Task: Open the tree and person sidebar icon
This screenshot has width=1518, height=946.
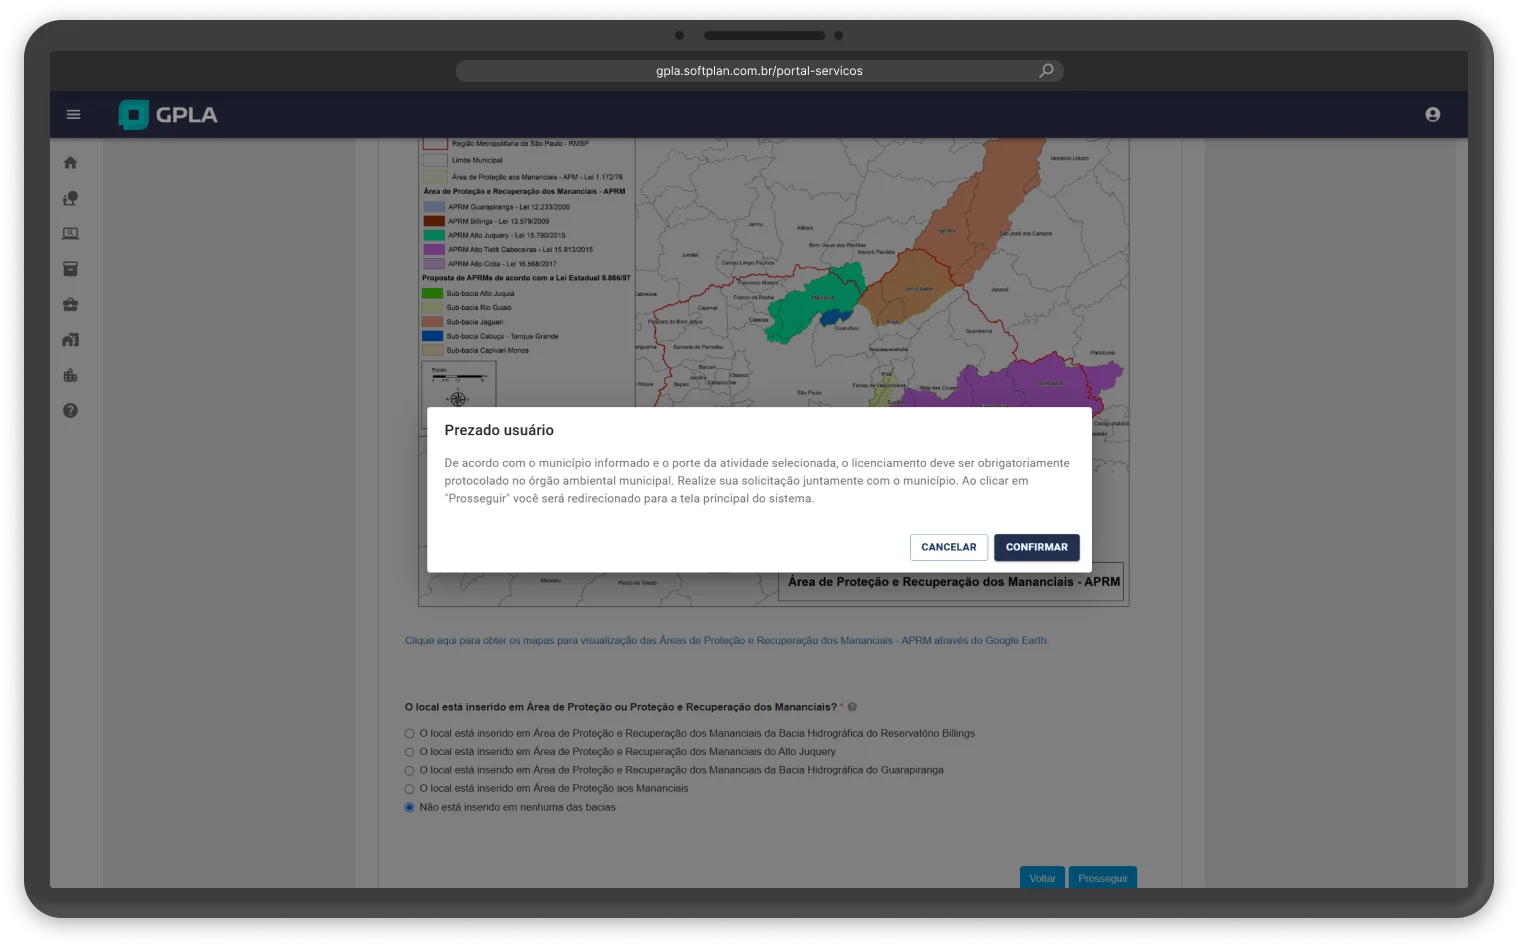Action: [70, 199]
